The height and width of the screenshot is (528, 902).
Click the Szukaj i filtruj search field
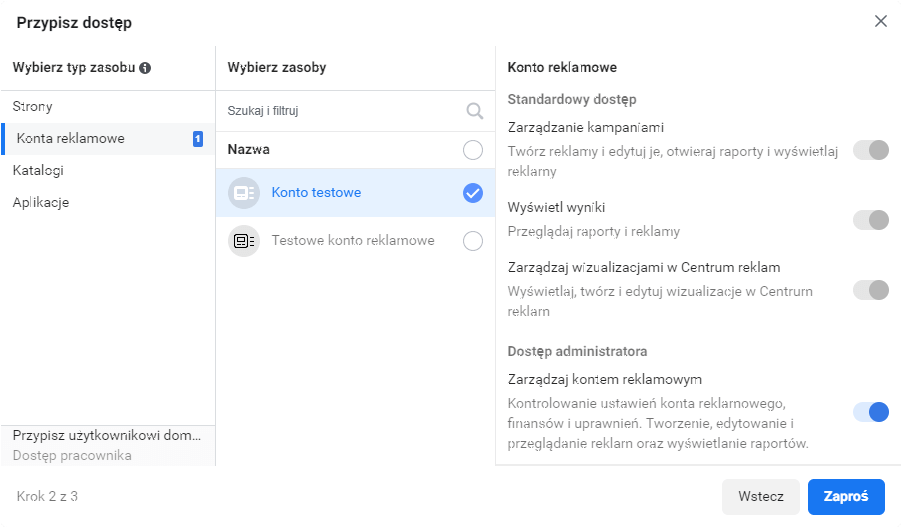tap(340, 111)
